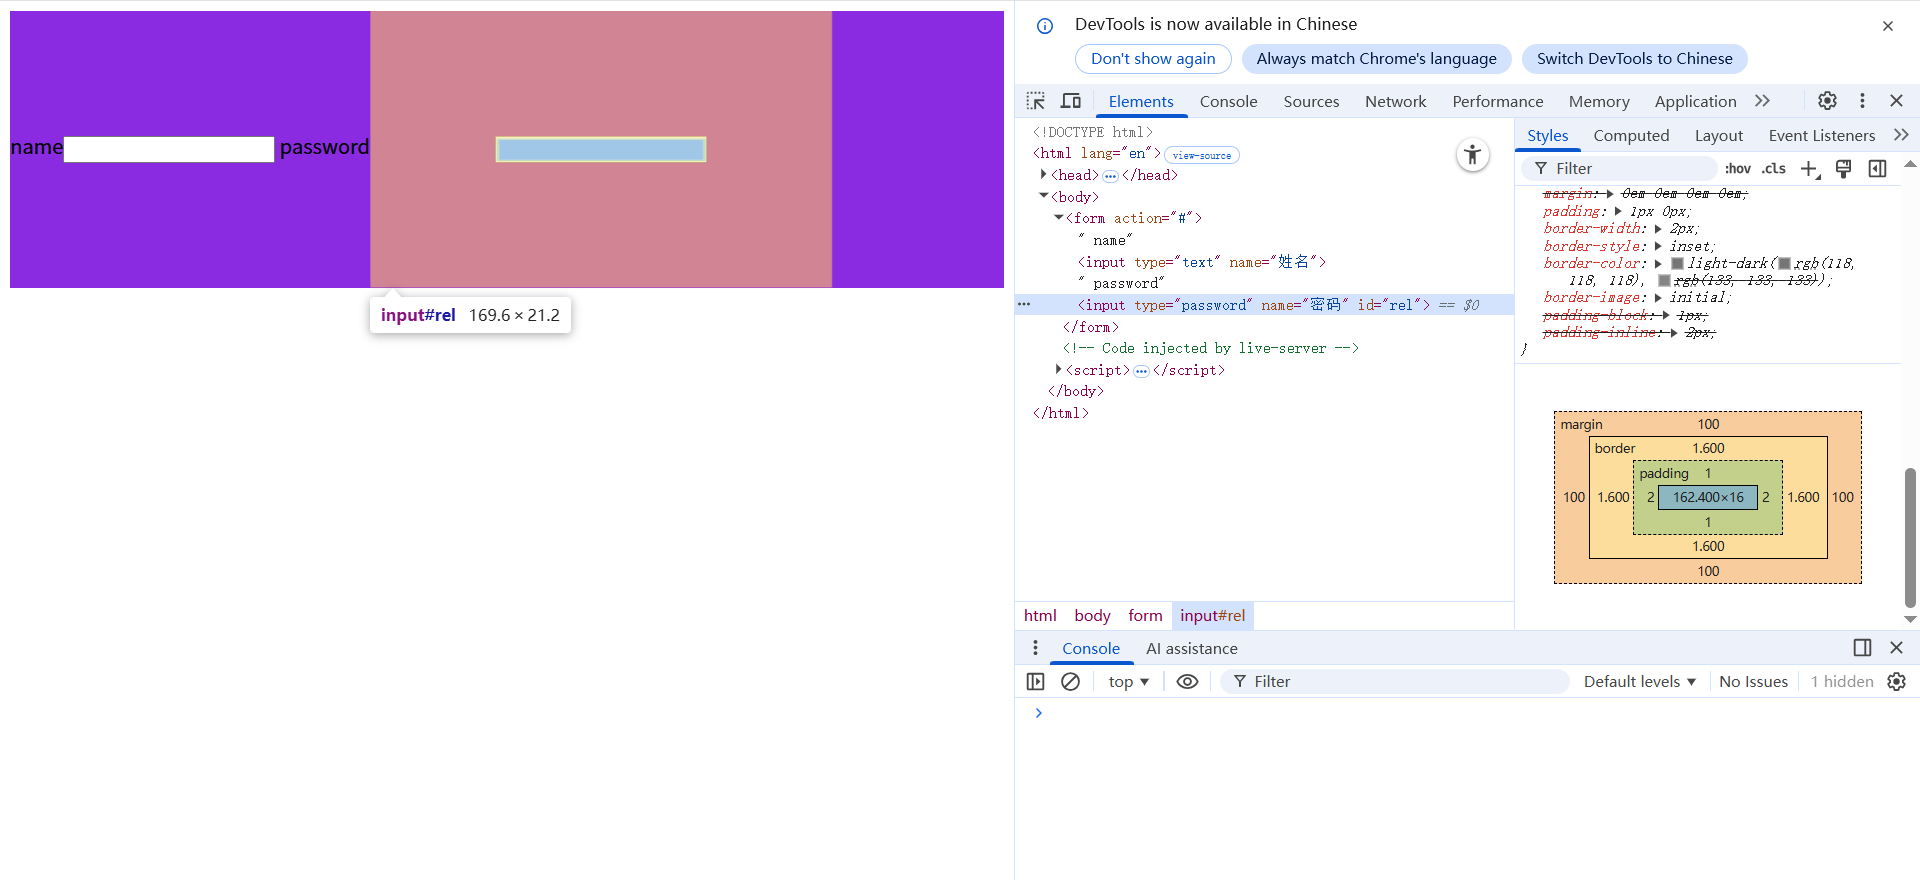This screenshot has height=880, width=1920.
Task: Open the Default levels dropdown
Action: 1640,682
